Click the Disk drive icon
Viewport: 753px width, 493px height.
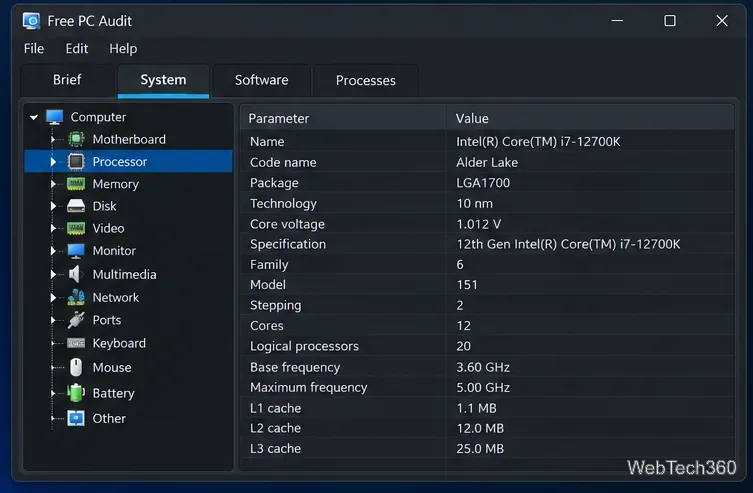click(x=76, y=206)
